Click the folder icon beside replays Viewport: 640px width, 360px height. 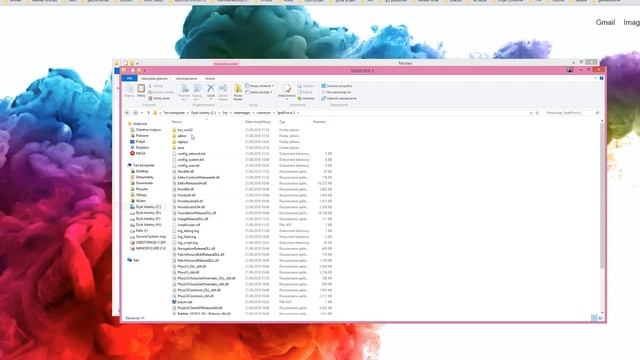174,142
